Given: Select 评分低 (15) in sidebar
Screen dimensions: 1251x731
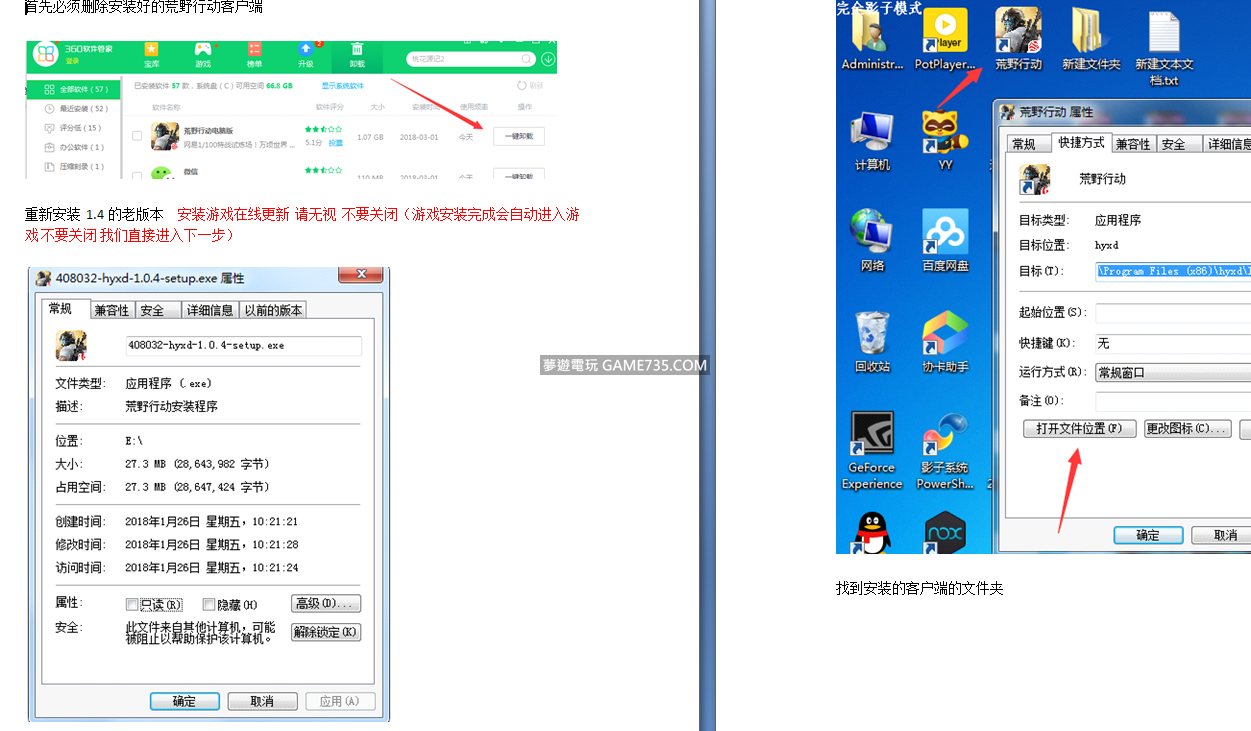Looking at the screenshot, I should point(73,128).
